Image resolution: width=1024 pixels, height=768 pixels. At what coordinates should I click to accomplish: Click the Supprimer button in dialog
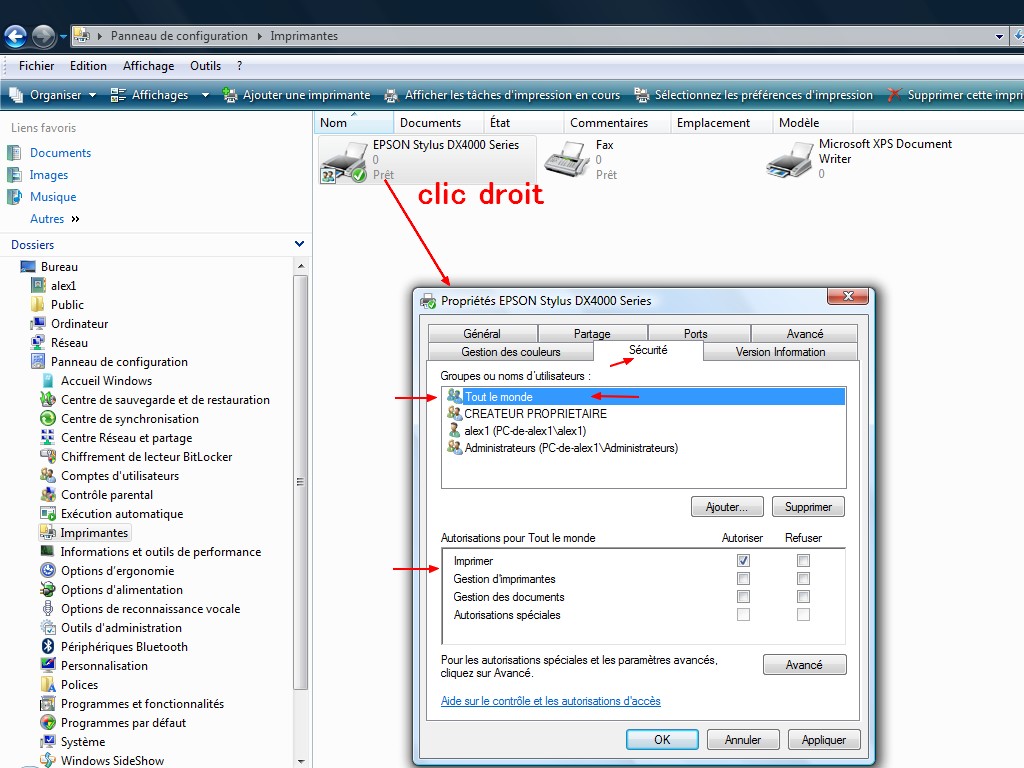point(808,507)
